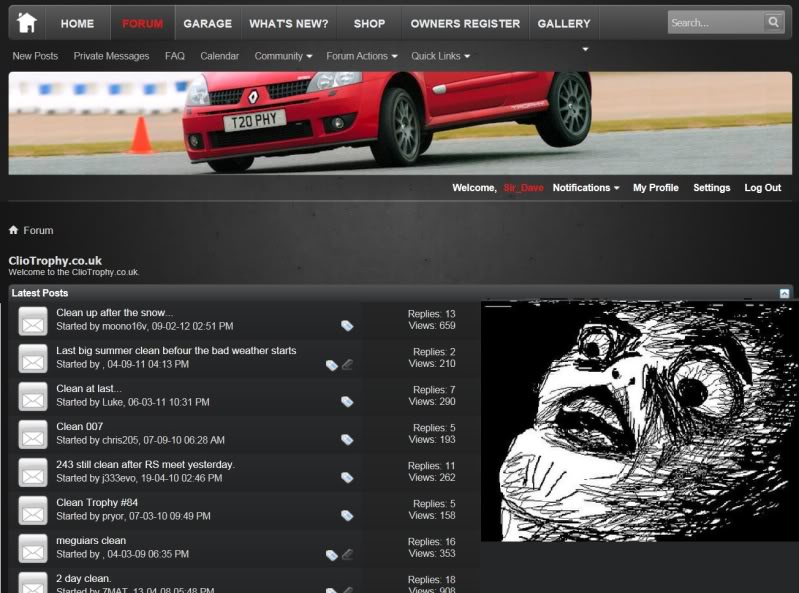Click the search magnifier icon

(x=774, y=22)
